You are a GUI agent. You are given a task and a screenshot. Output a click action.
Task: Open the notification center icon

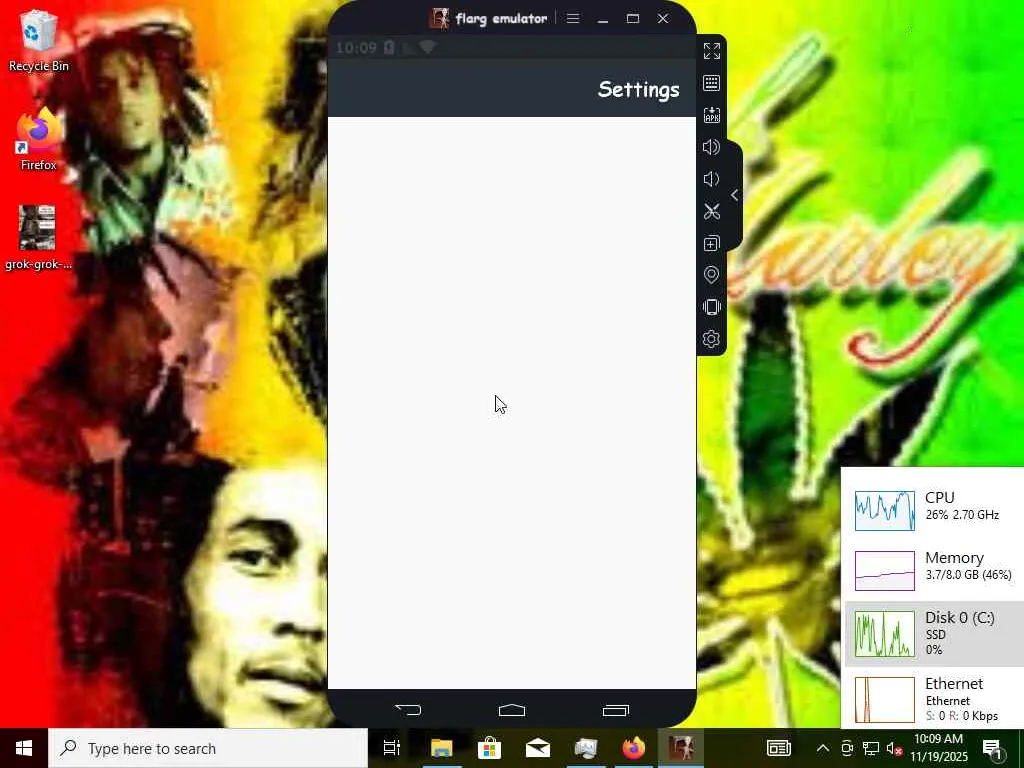pos(993,748)
